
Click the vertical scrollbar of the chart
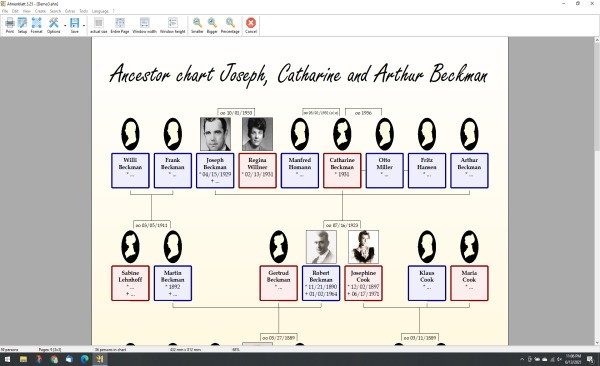pos(597,191)
